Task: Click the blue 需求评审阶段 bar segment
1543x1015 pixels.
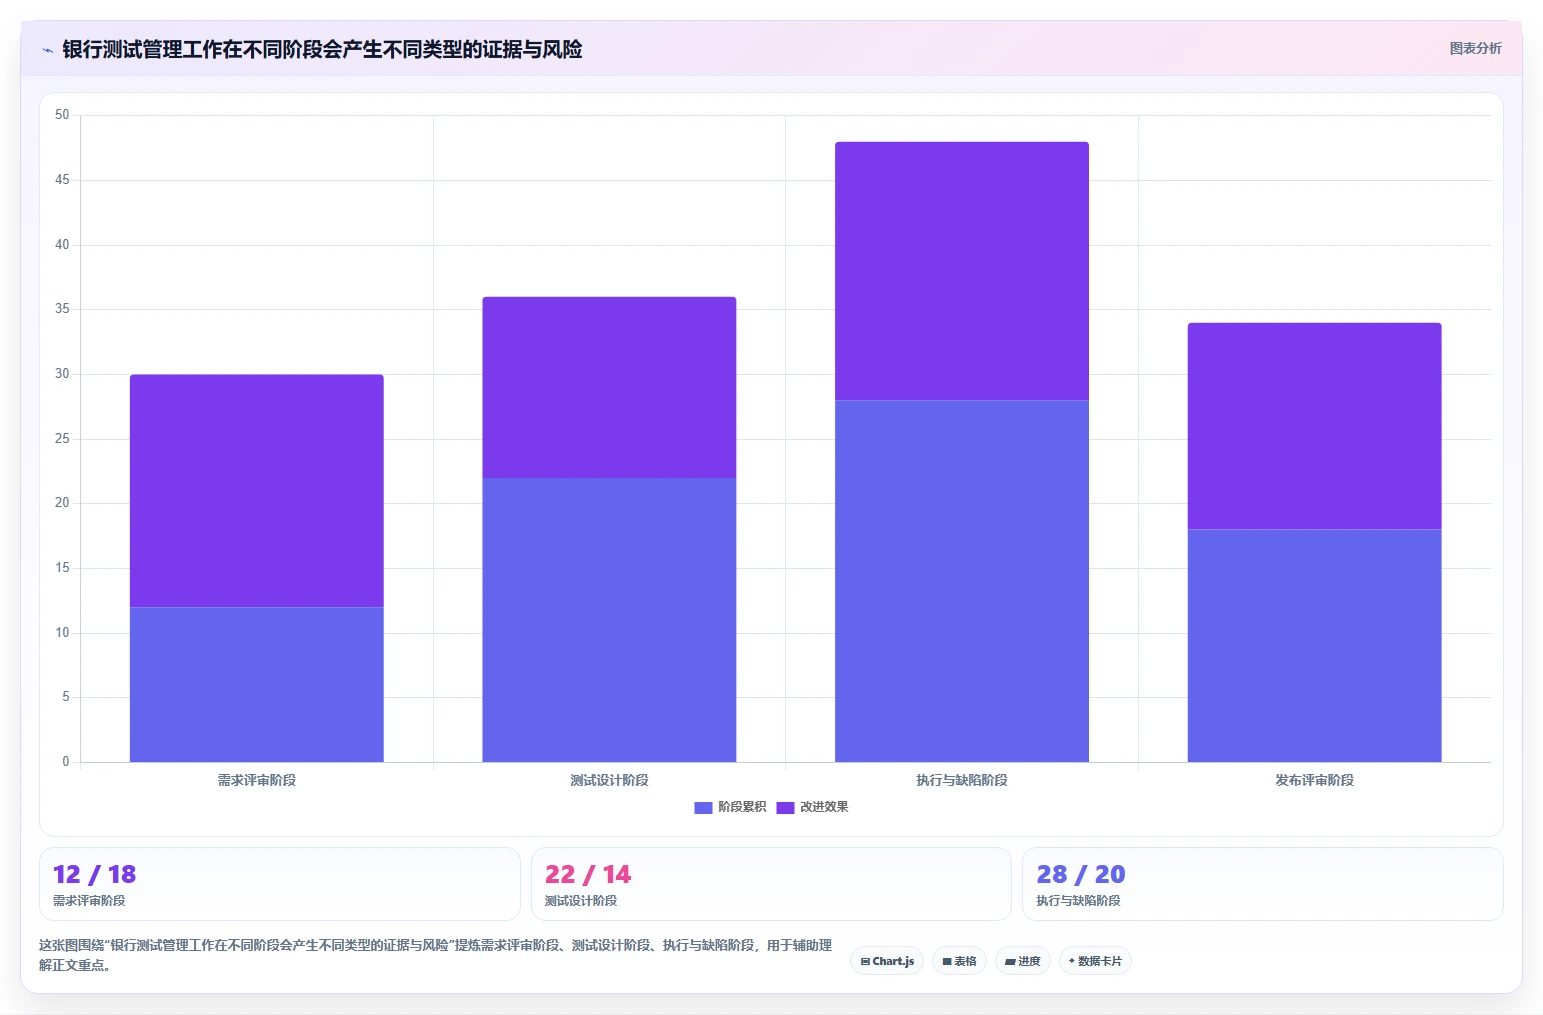Action: pos(257,685)
